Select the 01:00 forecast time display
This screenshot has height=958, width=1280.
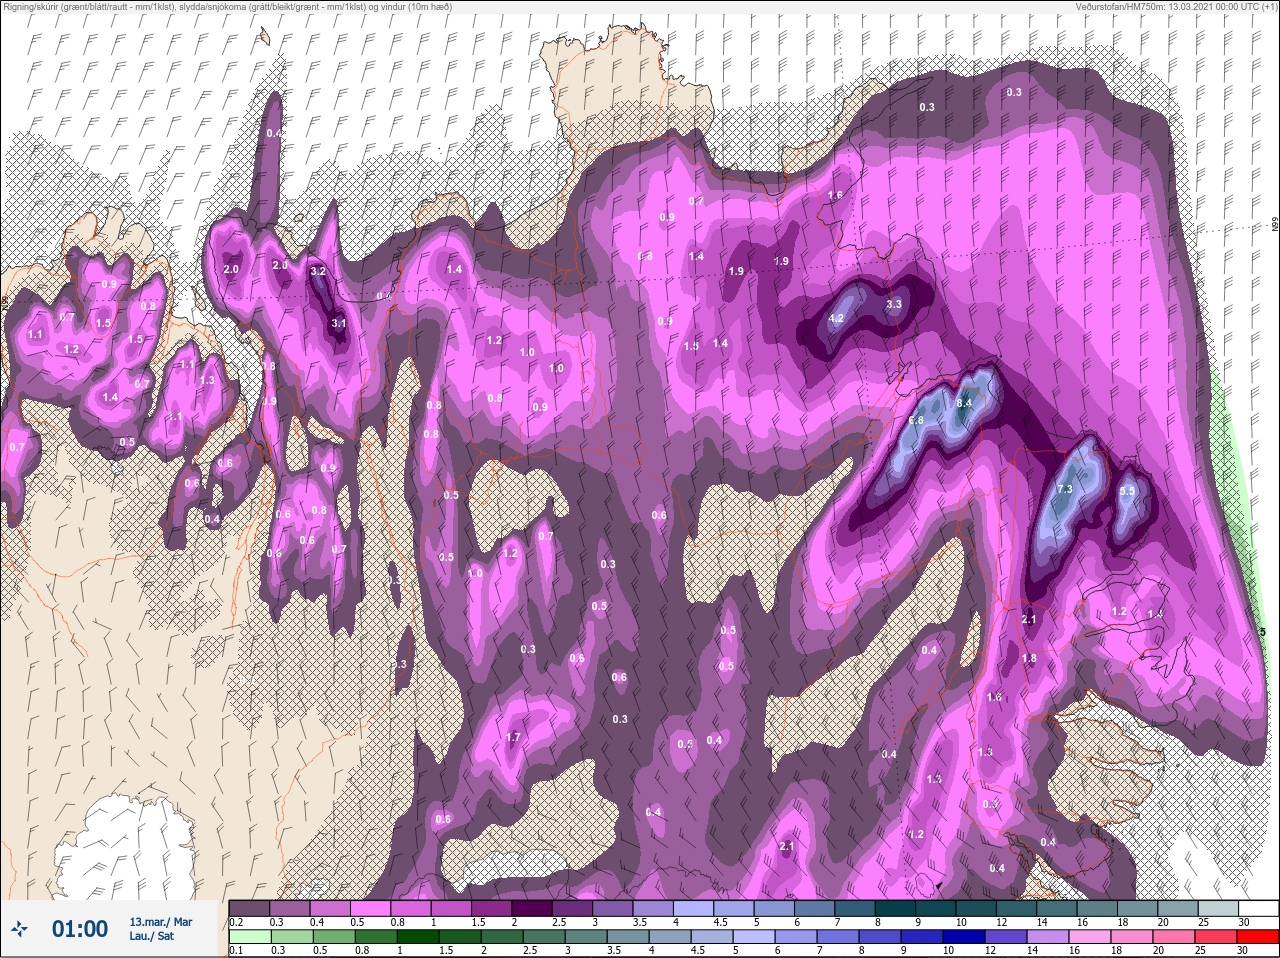[80, 929]
